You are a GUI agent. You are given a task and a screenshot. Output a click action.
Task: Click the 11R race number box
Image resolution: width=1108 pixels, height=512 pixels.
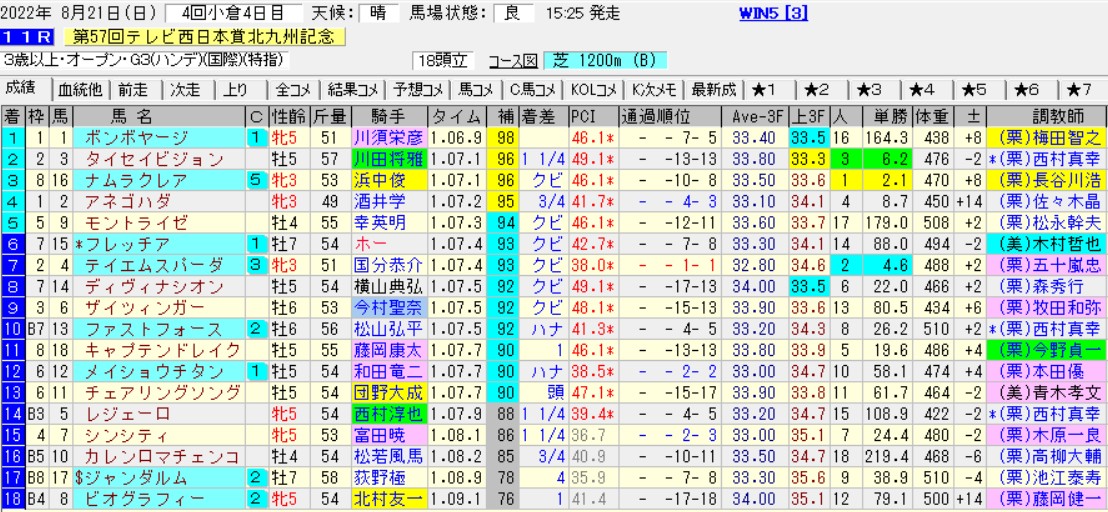(30, 37)
